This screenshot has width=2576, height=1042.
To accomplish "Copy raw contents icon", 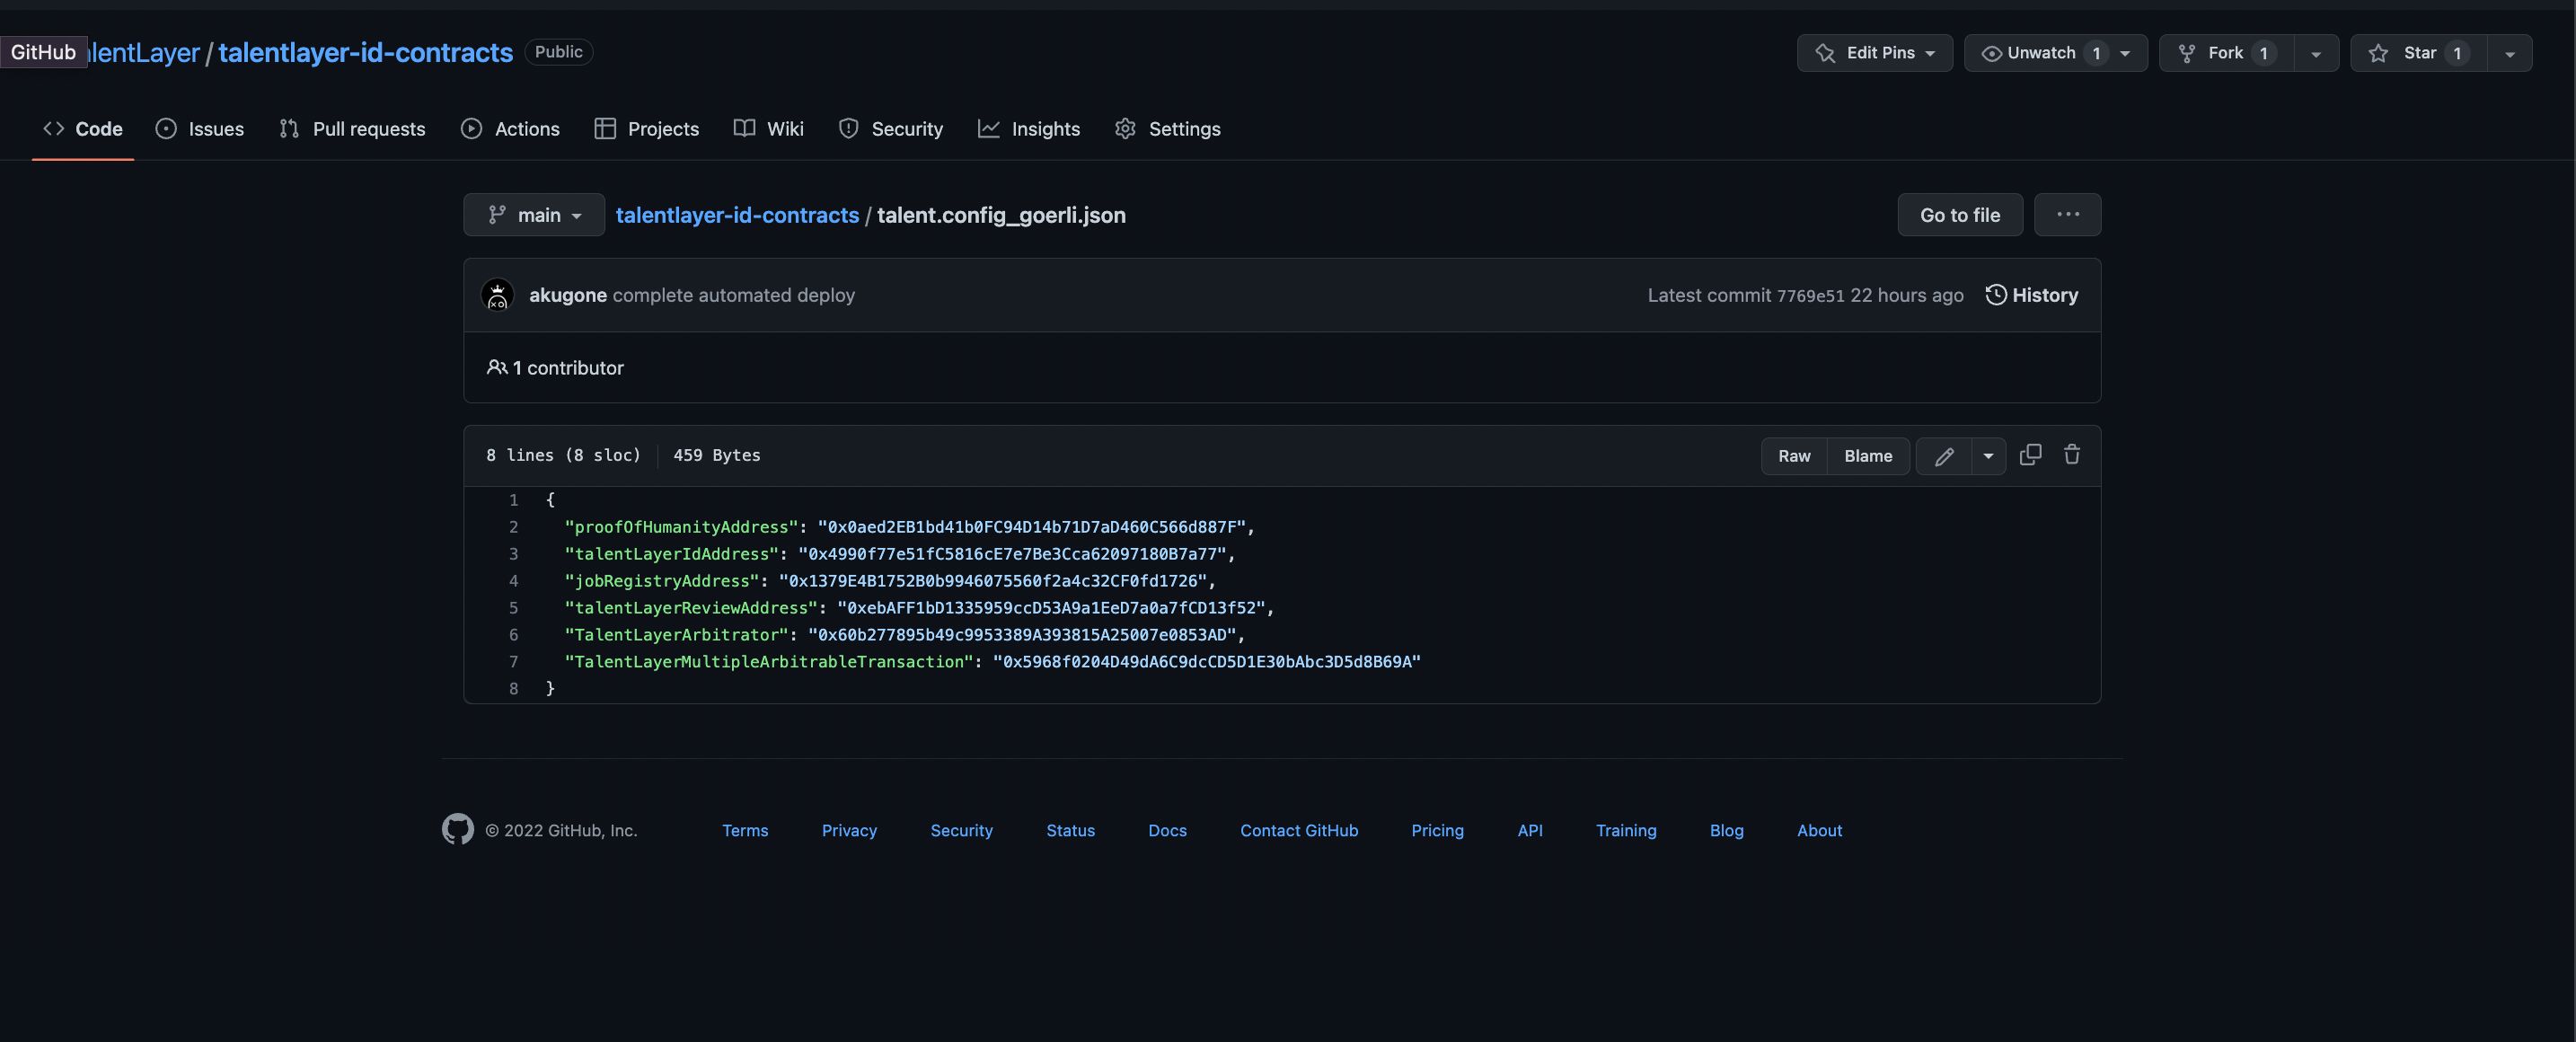I will click(2030, 455).
